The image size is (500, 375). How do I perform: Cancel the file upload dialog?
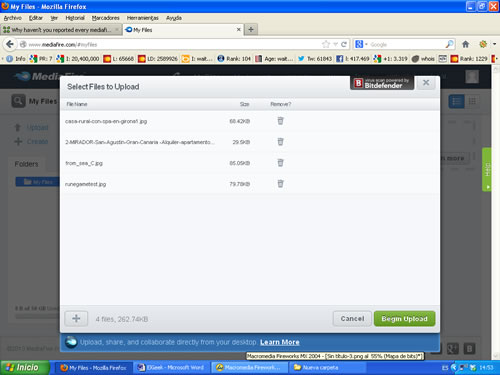tap(352, 319)
